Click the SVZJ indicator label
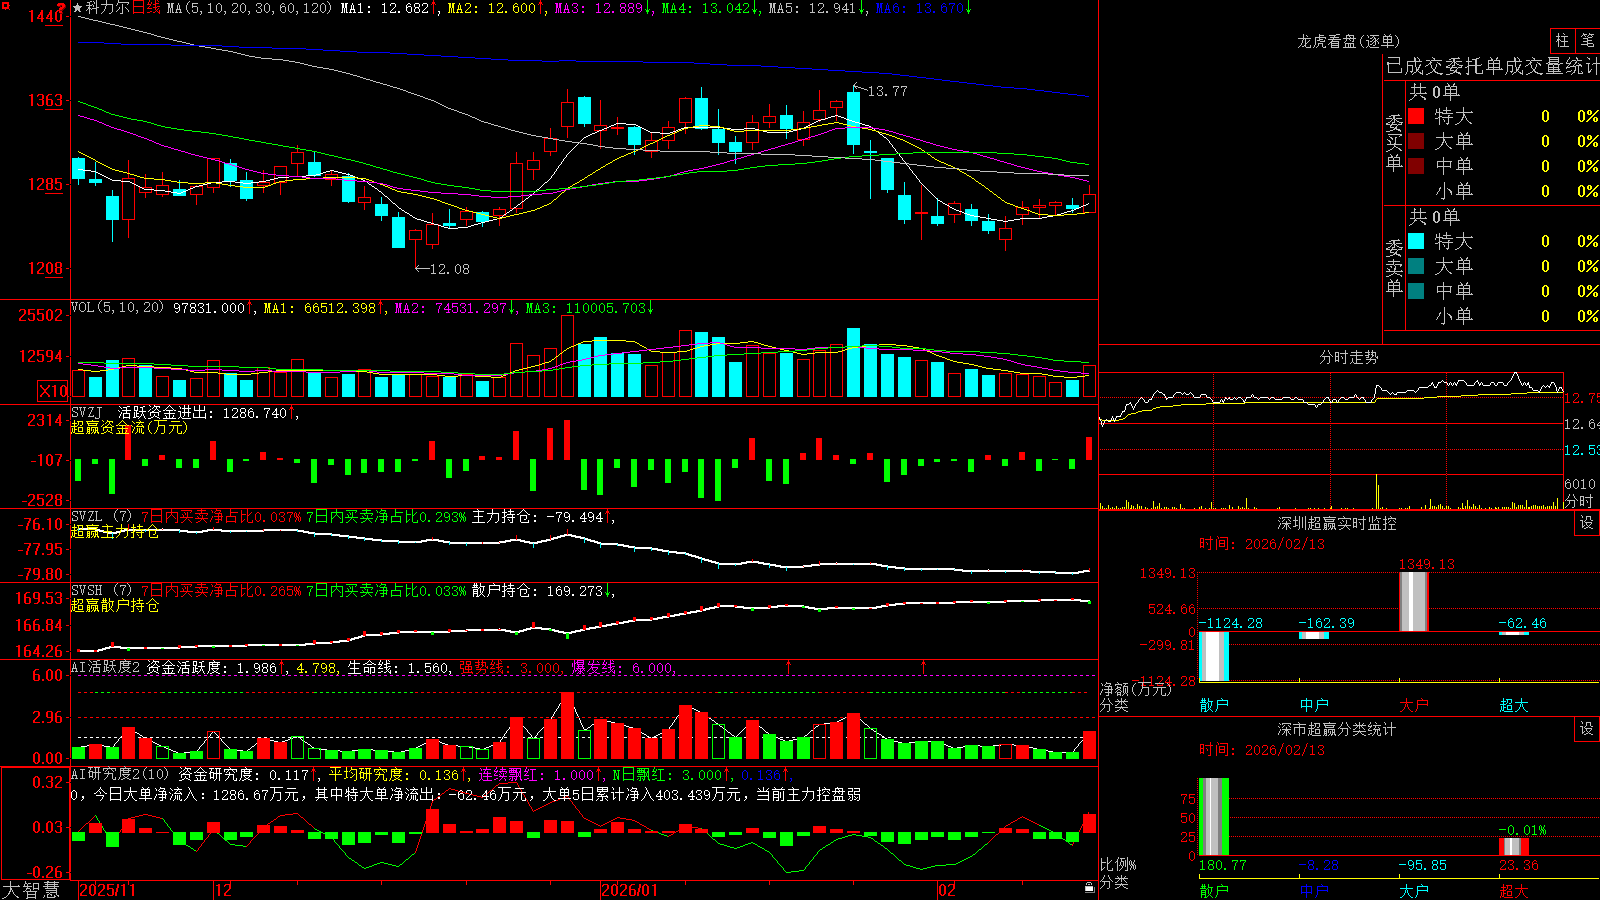Image resolution: width=1600 pixels, height=900 pixels. coord(87,412)
